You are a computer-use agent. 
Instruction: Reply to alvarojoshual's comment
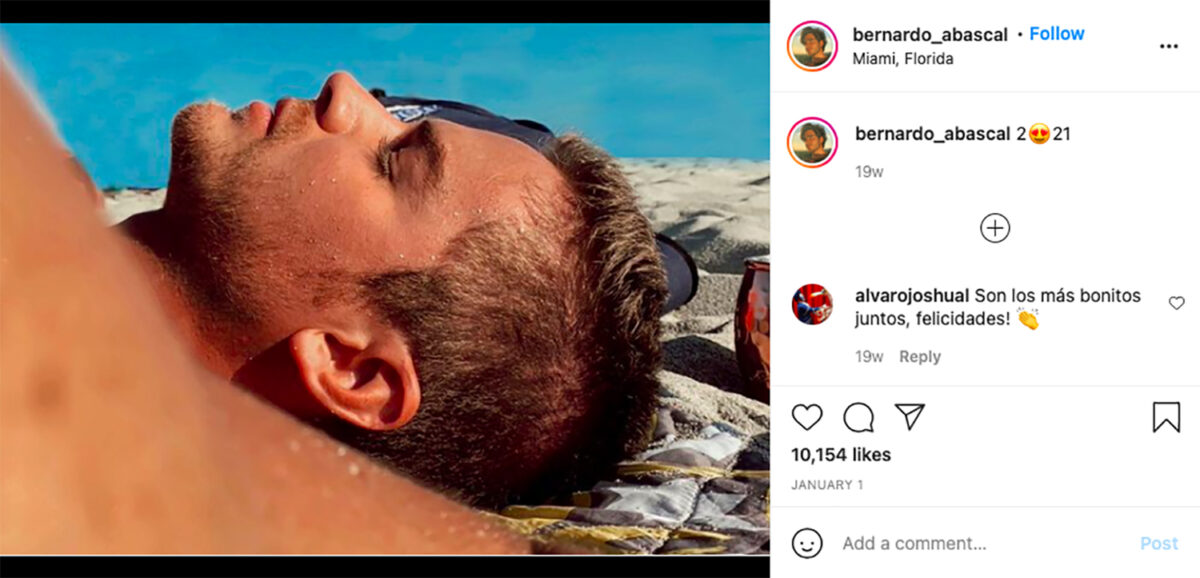pos(919,357)
